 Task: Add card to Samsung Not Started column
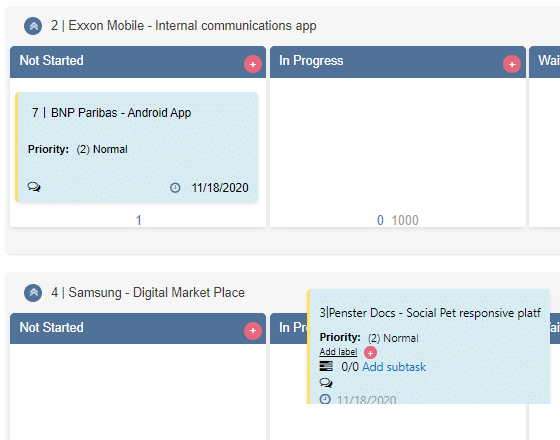[253, 331]
